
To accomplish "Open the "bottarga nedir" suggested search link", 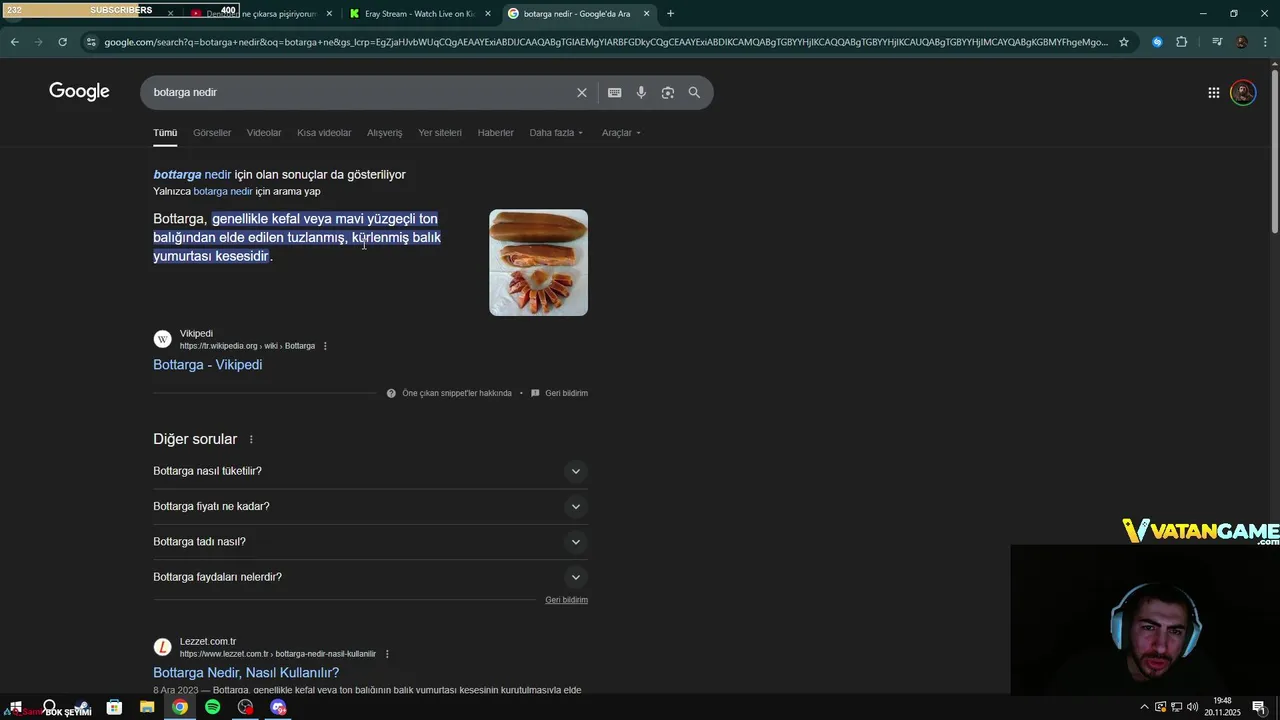I will click(192, 174).
